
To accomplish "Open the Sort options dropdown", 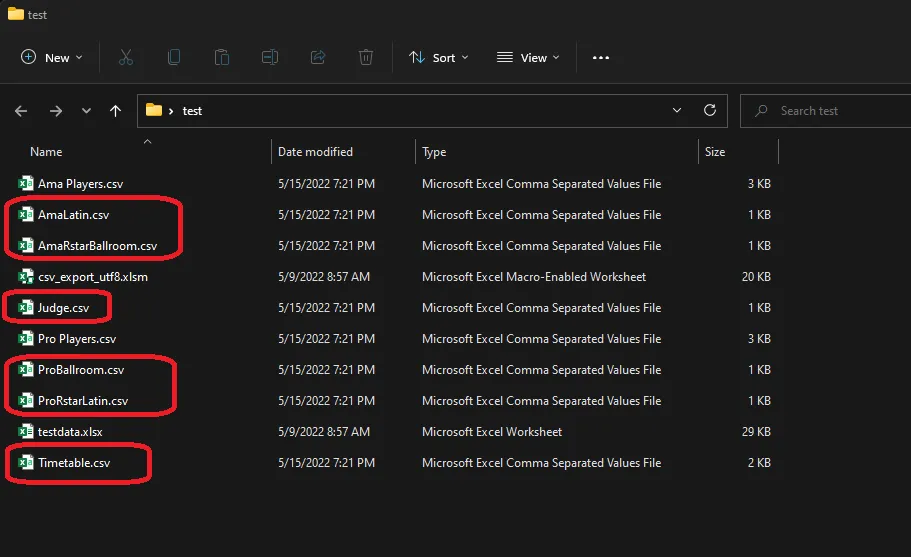I will coord(439,58).
